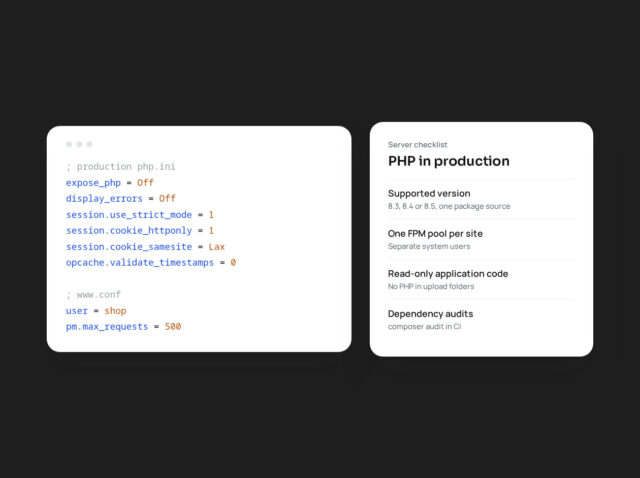The height and width of the screenshot is (478, 640).
Task: Select the 'user' key in www.conf
Action: tap(77, 311)
